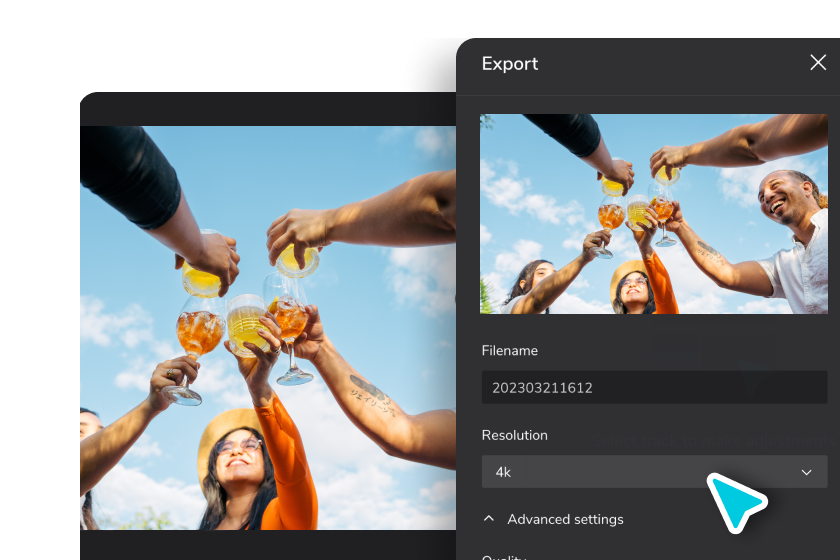The height and width of the screenshot is (560, 840).
Task: Click the Export dialog title
Action: (x=509, y=64)
